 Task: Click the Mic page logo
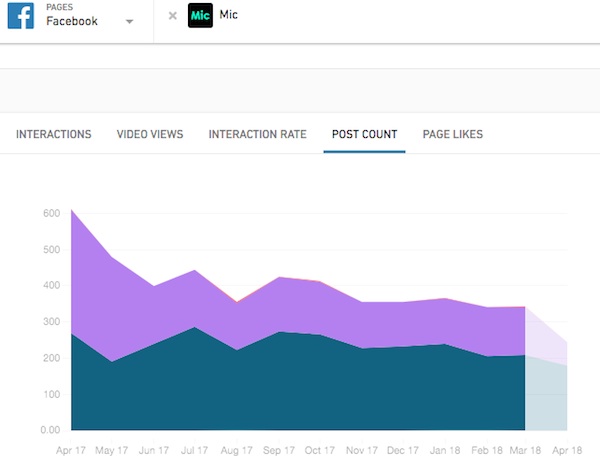(x=201, y=17)
